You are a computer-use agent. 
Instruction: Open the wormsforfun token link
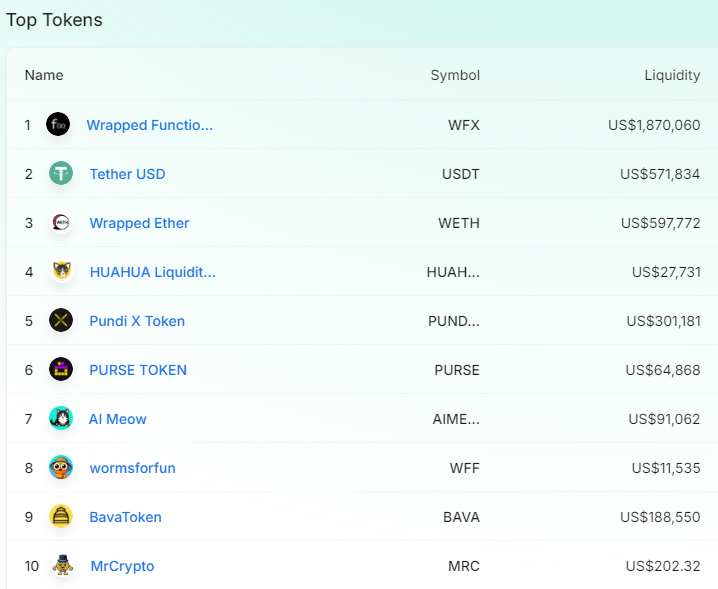133,468
